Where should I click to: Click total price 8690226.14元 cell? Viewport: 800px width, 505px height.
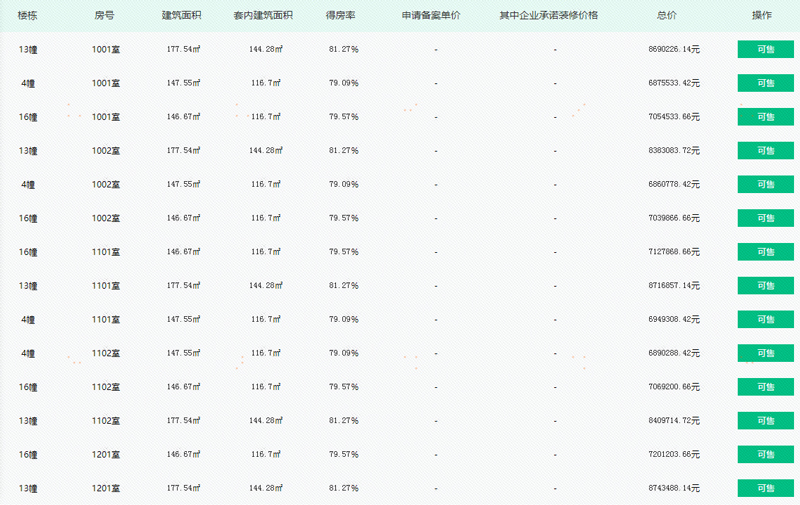[x=674, y=49]
